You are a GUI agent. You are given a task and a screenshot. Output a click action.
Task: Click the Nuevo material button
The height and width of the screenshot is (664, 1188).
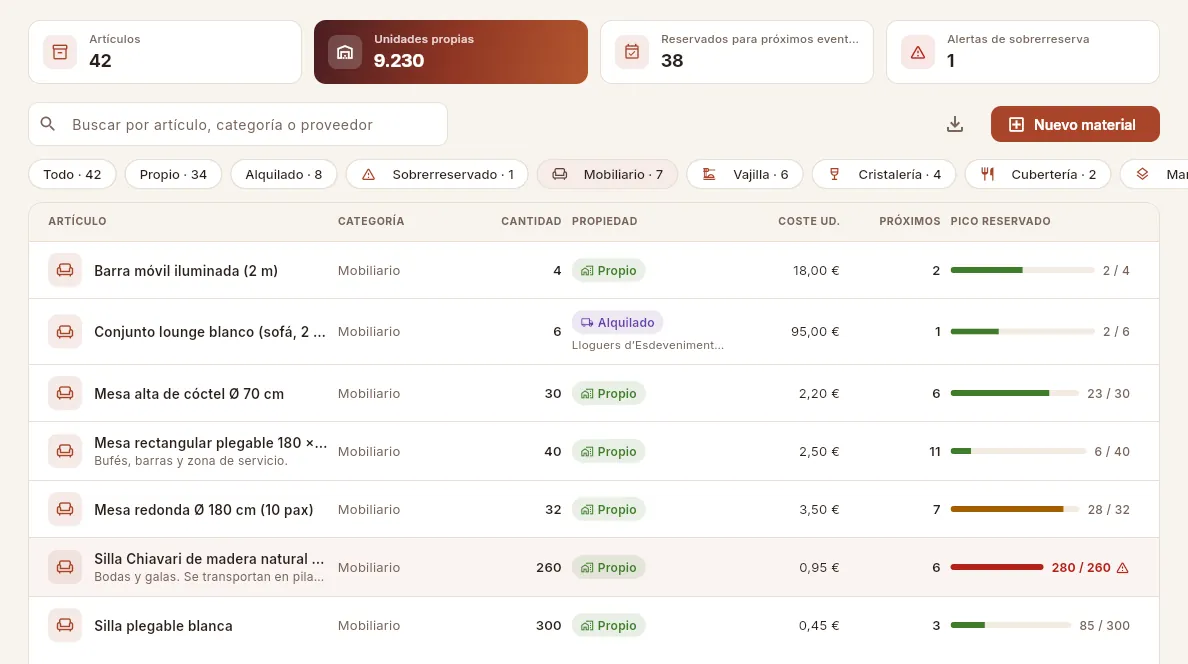1075,124
